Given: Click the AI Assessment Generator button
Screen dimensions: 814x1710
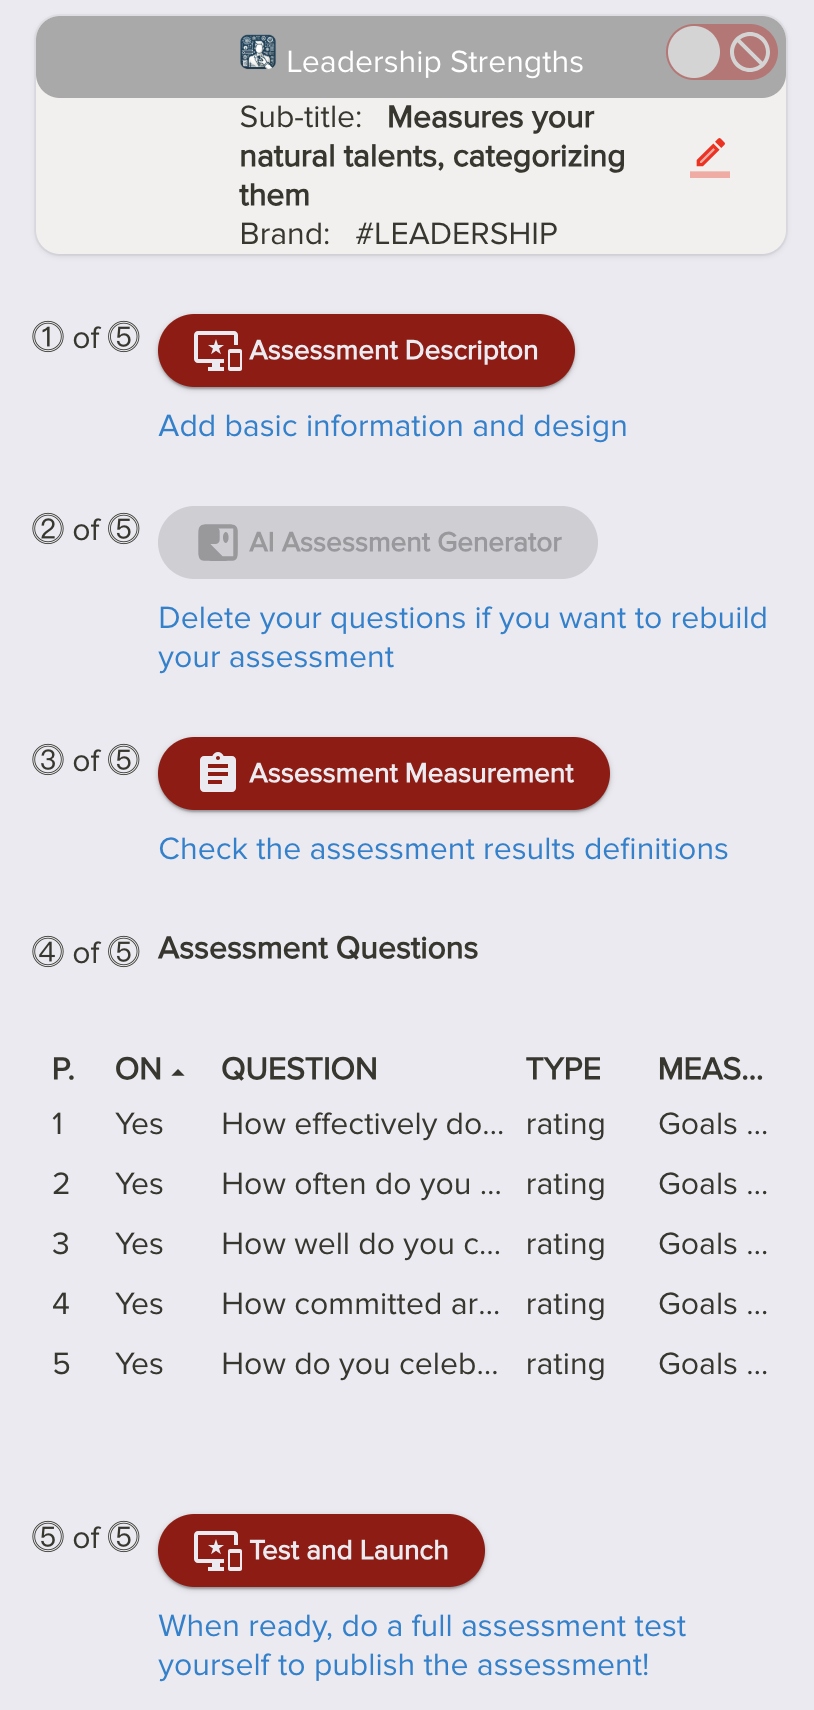Looking at the screenshot, I should (x=378, y=543).
